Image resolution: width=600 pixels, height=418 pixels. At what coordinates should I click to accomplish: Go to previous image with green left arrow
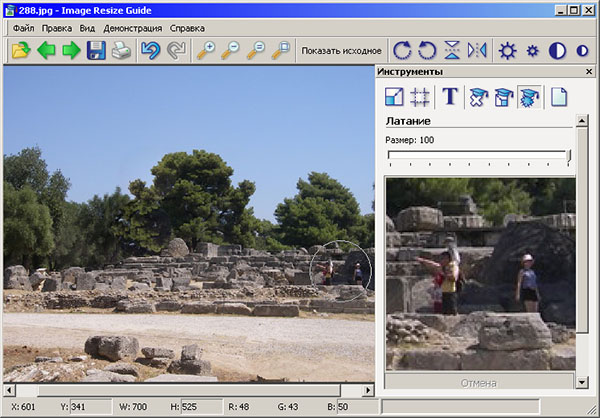click(46, 50)
